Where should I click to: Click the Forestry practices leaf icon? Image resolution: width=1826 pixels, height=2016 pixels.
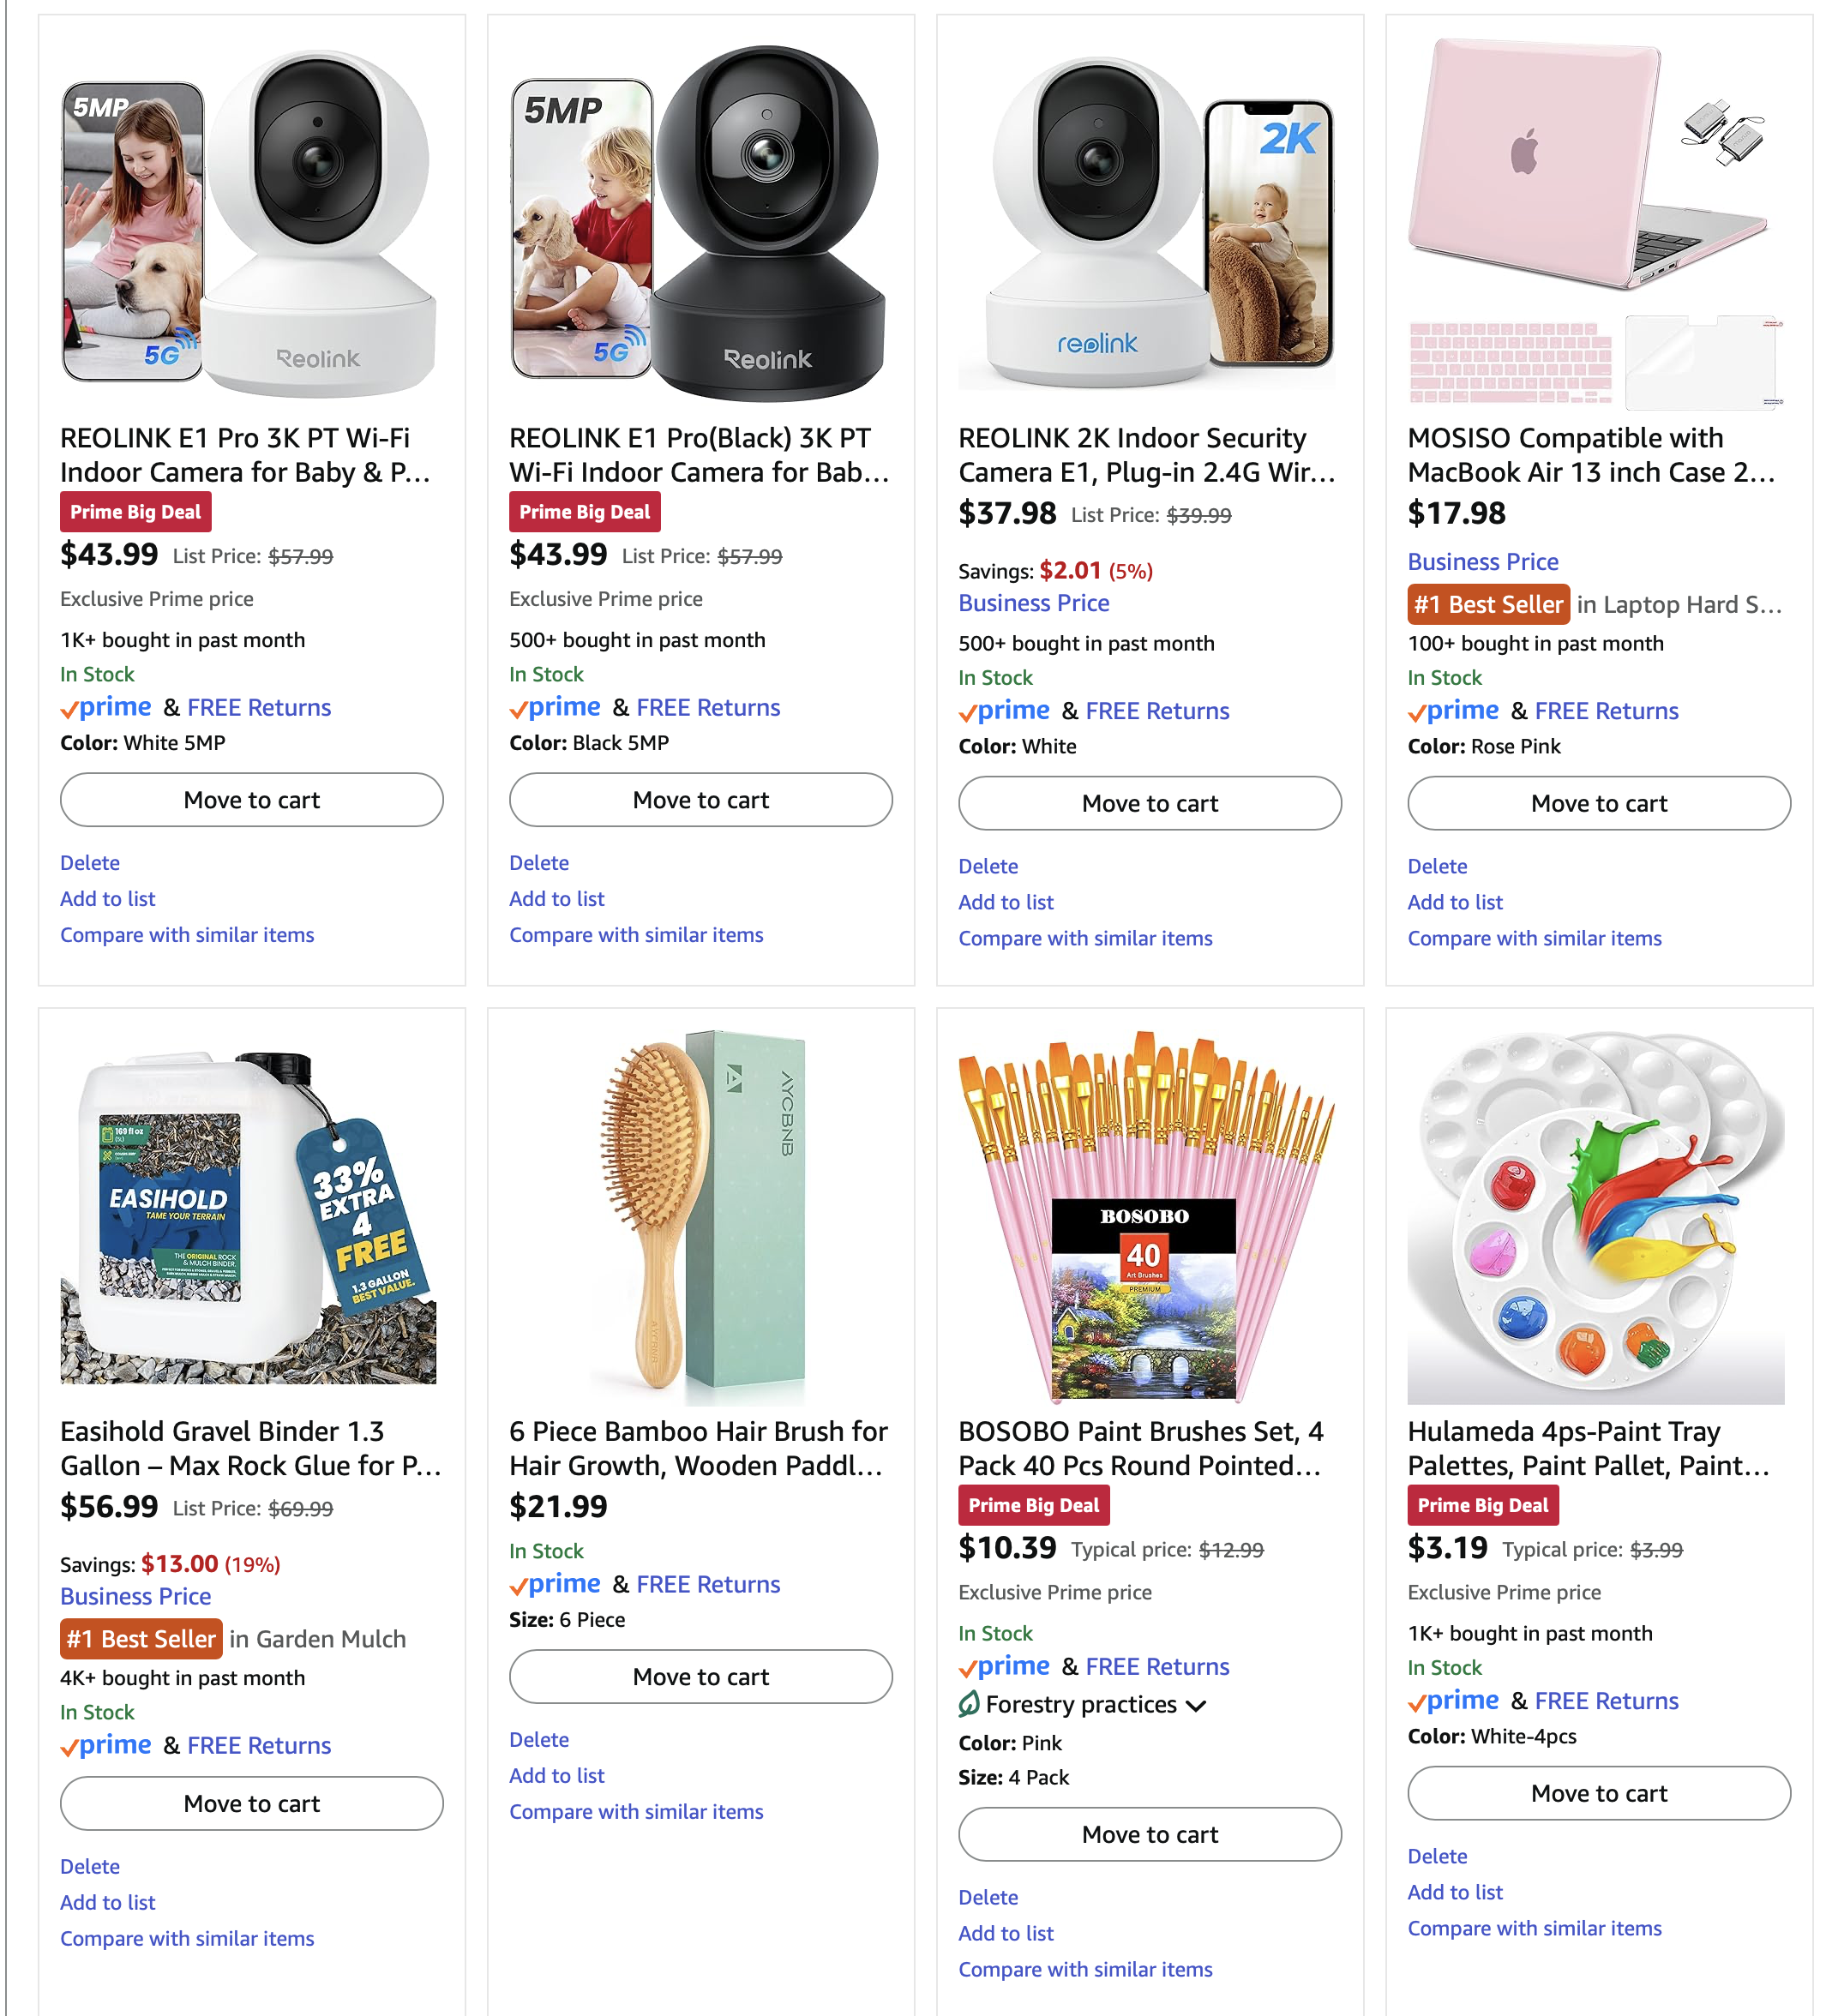click(968, 1704)
